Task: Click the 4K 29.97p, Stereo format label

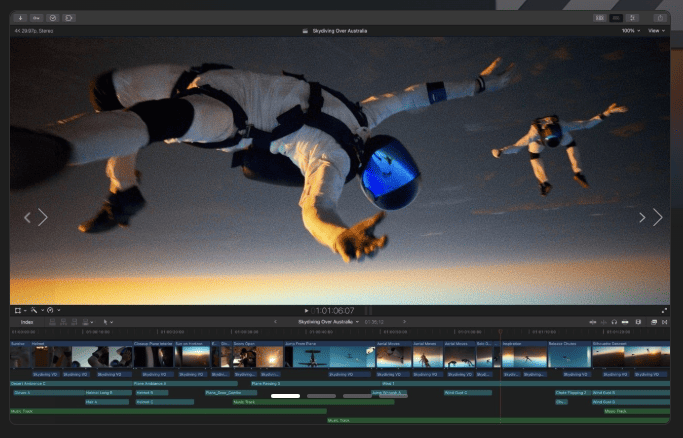Action: 34,31
